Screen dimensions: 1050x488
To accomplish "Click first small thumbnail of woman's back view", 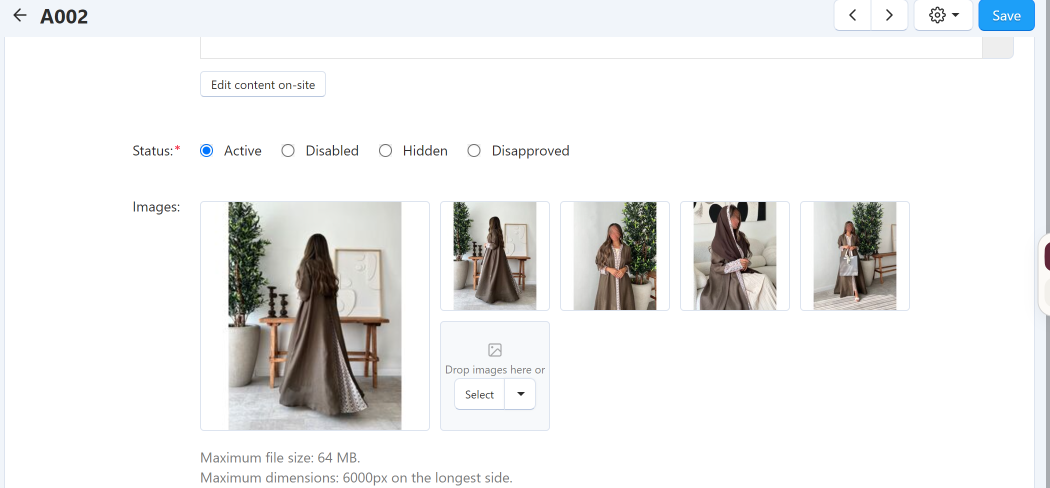I will coord(495,256).
